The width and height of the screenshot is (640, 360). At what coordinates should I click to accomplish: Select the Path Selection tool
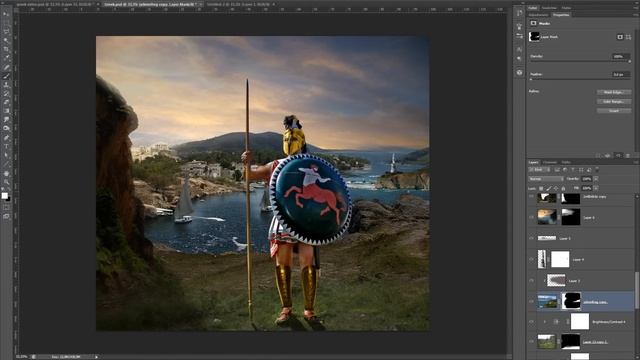pyautogui.click(x=6, y=155)
